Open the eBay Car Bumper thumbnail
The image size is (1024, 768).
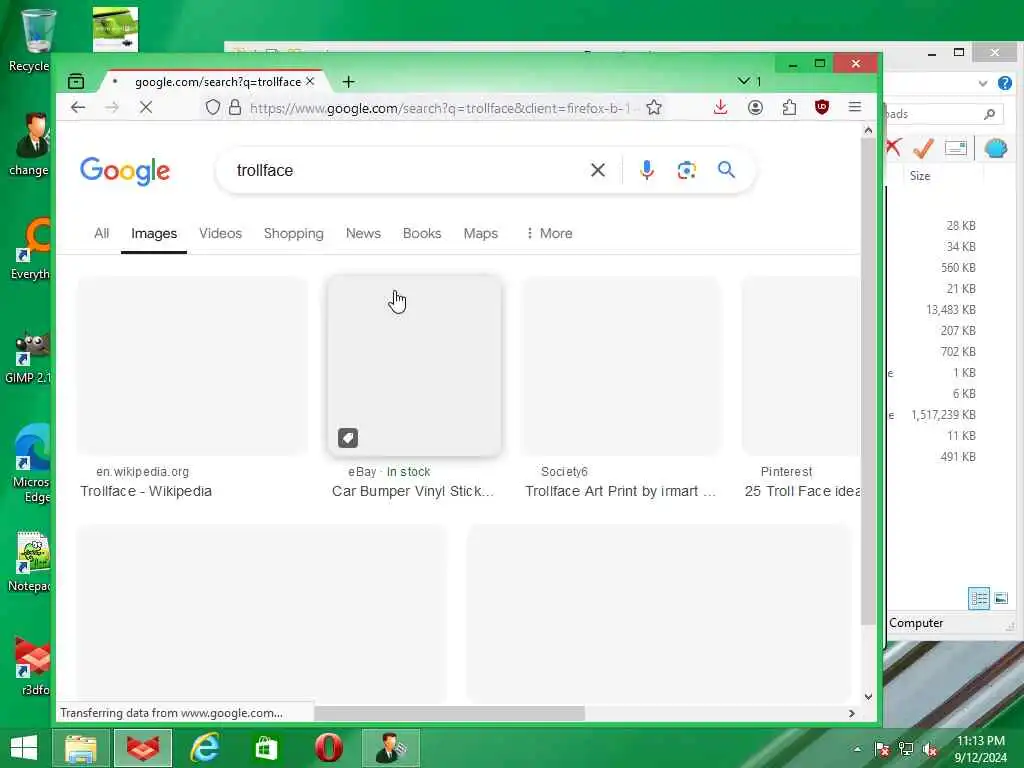point(414,366)
